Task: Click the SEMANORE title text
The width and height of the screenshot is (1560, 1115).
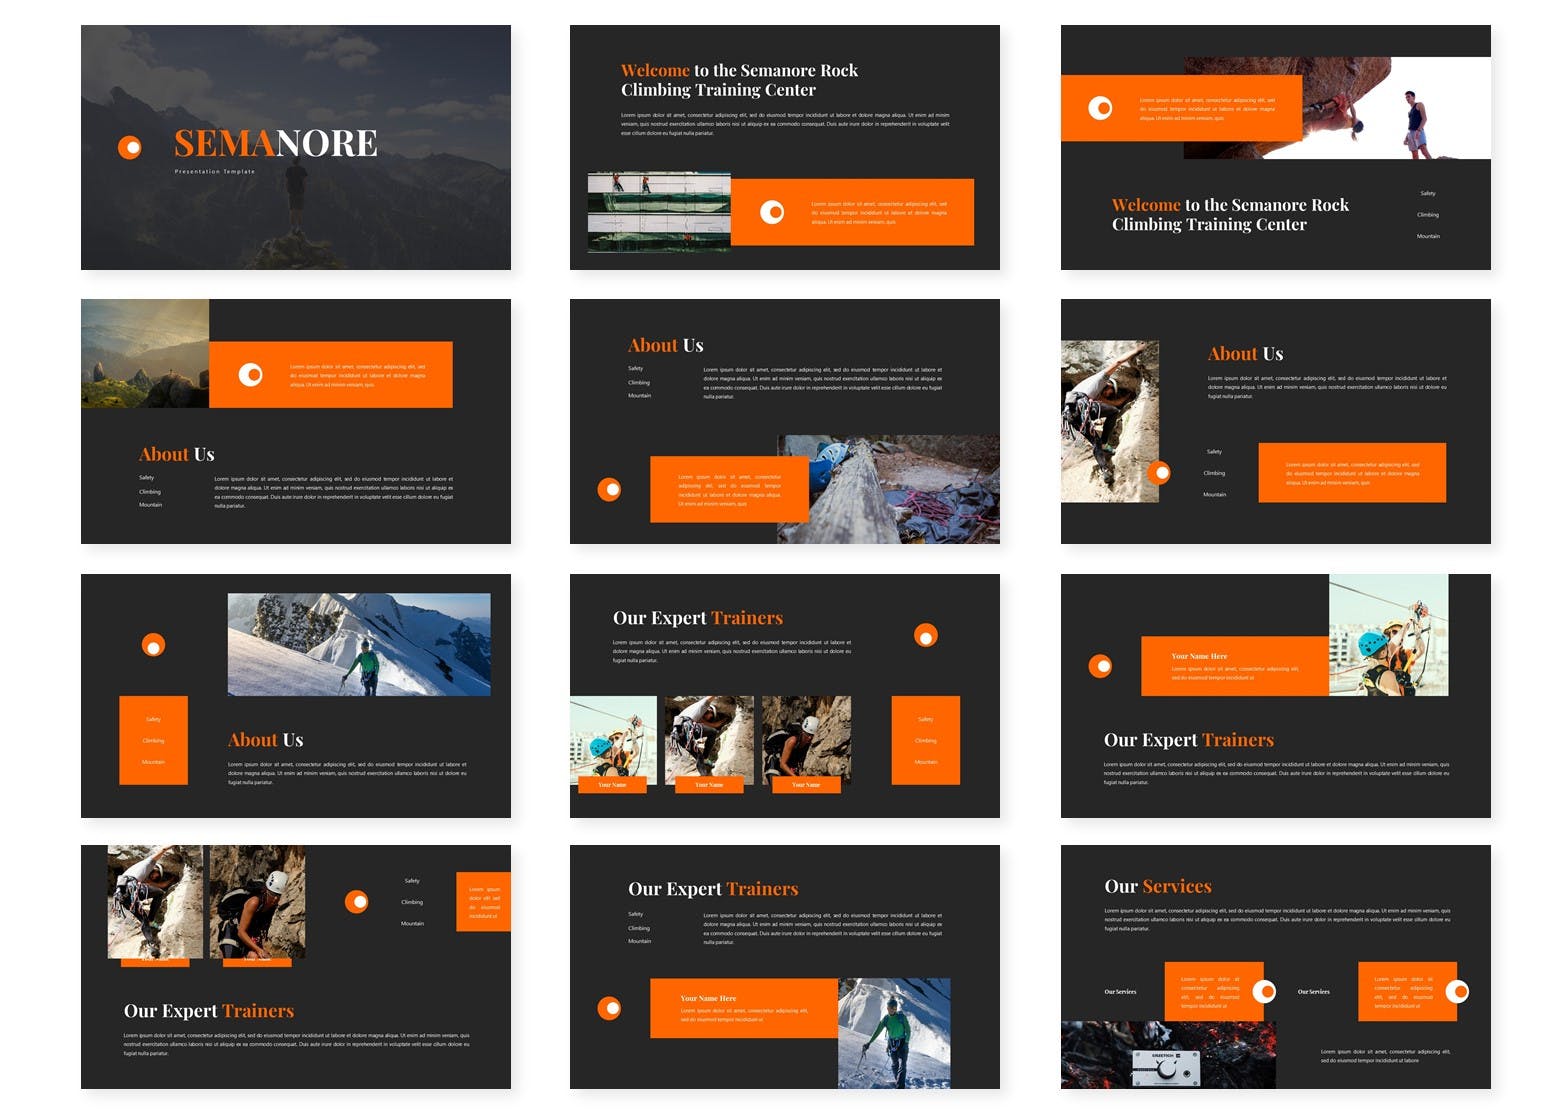Action: 275,144
